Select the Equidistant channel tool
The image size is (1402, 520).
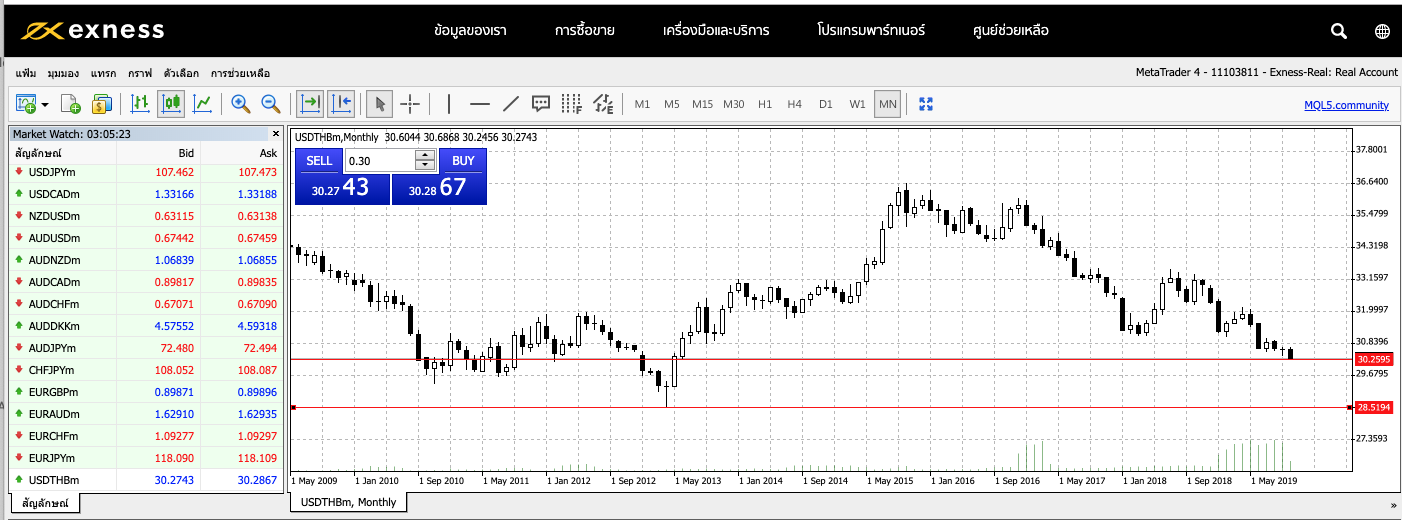[603, 103]
